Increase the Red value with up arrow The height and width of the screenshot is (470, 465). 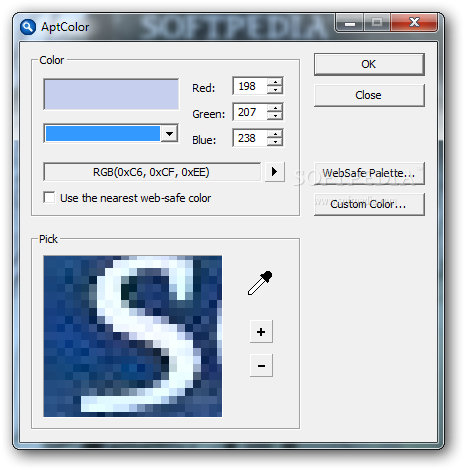tap(275, 82)
